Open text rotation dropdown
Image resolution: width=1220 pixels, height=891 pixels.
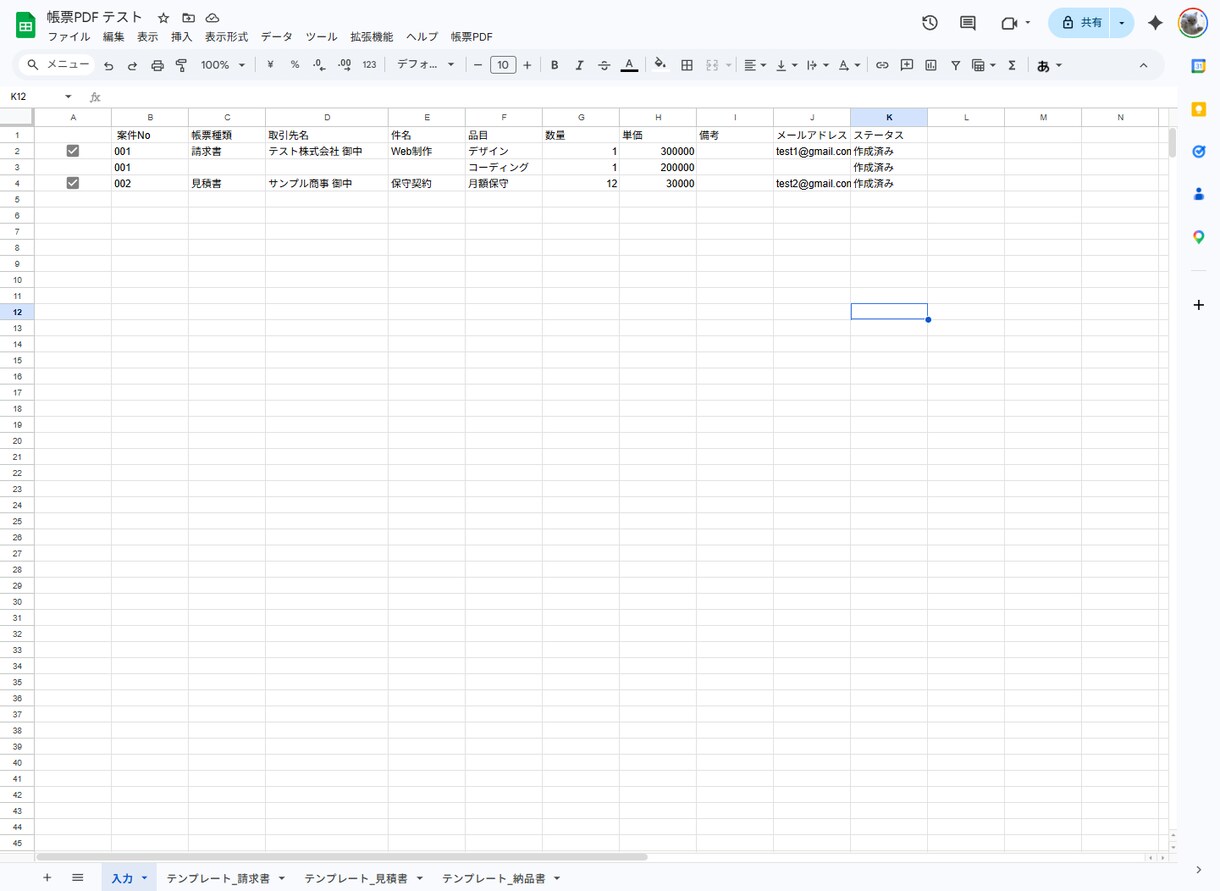[849, 65]
